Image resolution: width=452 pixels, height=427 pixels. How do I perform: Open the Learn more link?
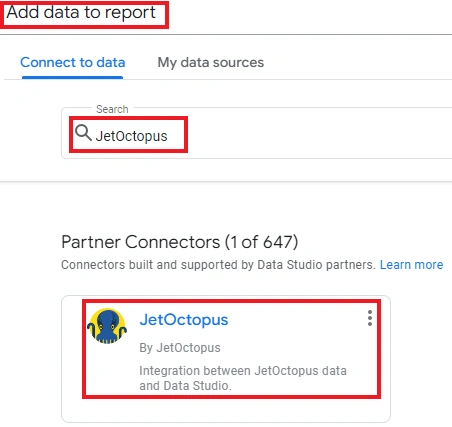tap(411, 265)
